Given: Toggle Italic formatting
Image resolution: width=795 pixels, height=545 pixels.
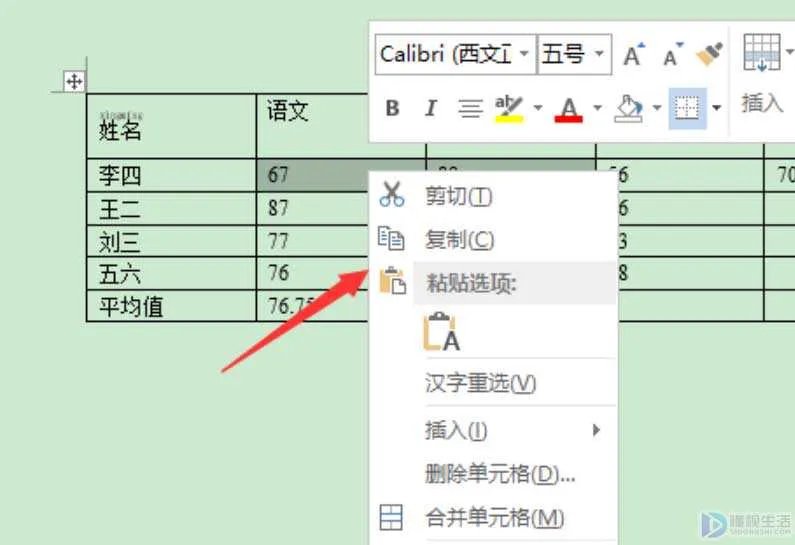Looking at the screenshot, I should click(x=430, y=108).
